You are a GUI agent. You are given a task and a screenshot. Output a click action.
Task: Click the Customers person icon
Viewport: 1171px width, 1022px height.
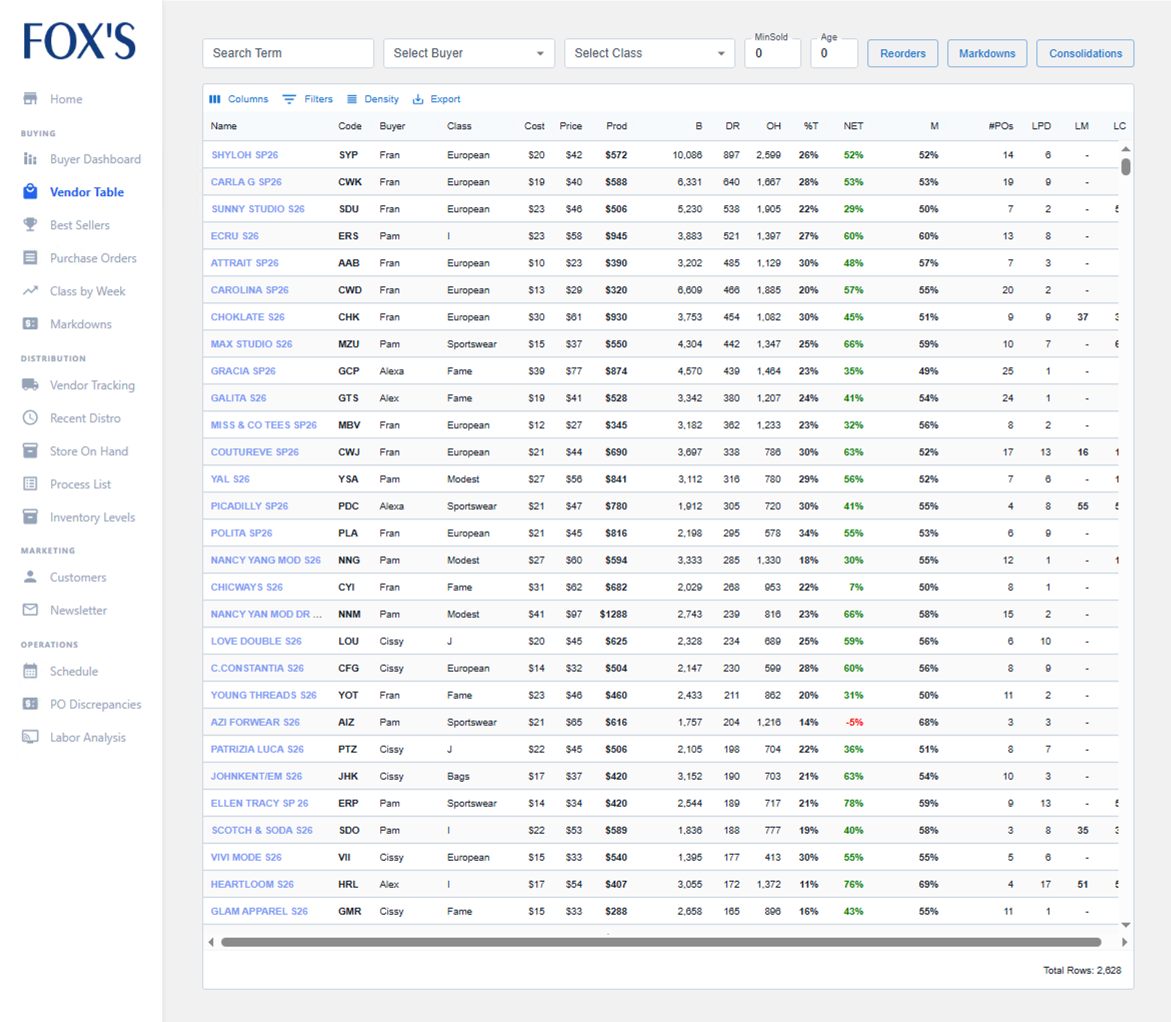tap(30, 577)
